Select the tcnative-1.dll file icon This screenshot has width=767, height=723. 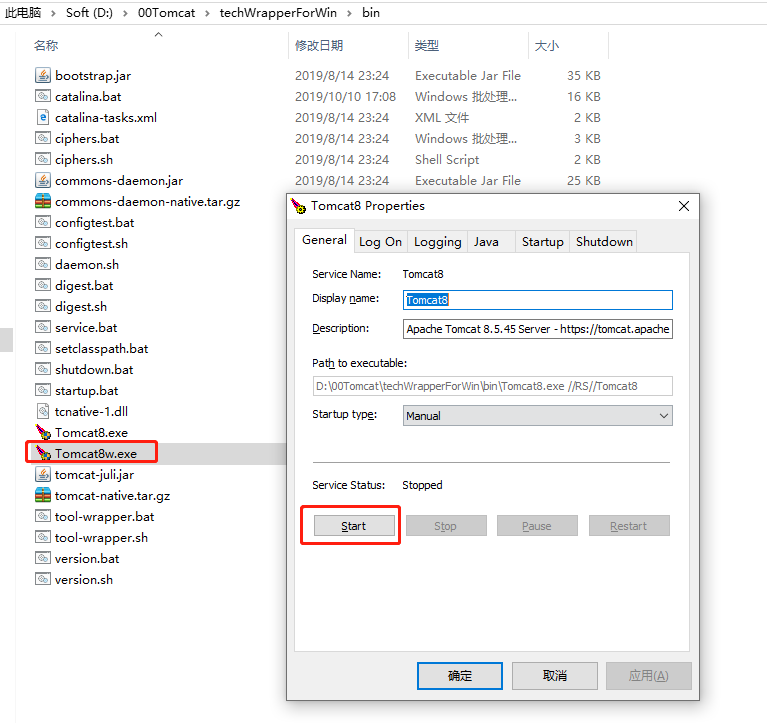click(x=43, y=411)
